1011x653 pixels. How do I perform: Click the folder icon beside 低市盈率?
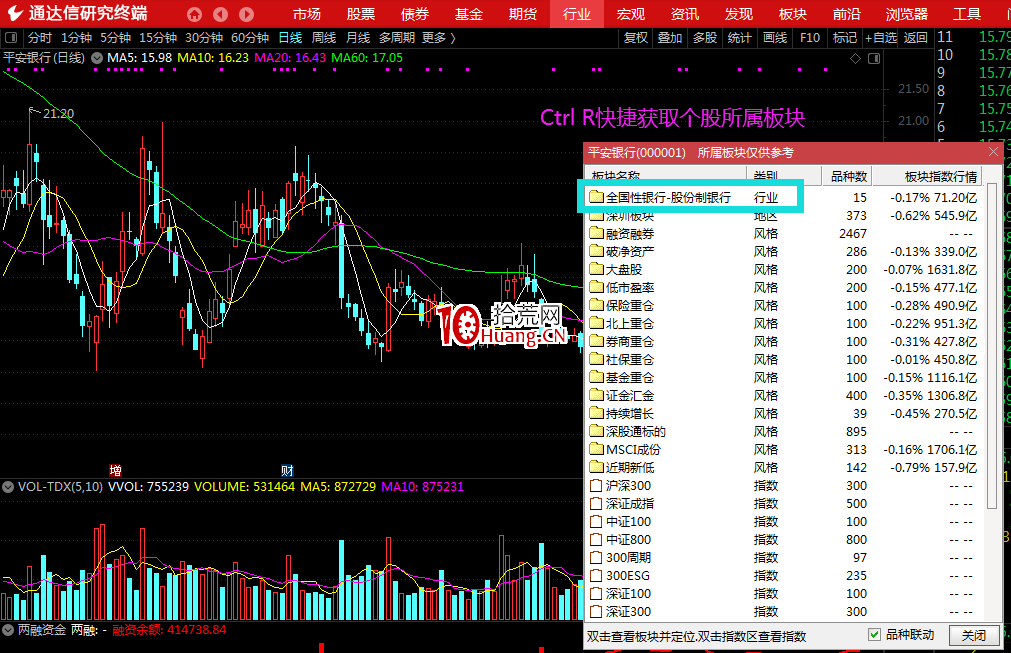click(x=596, y=288)
